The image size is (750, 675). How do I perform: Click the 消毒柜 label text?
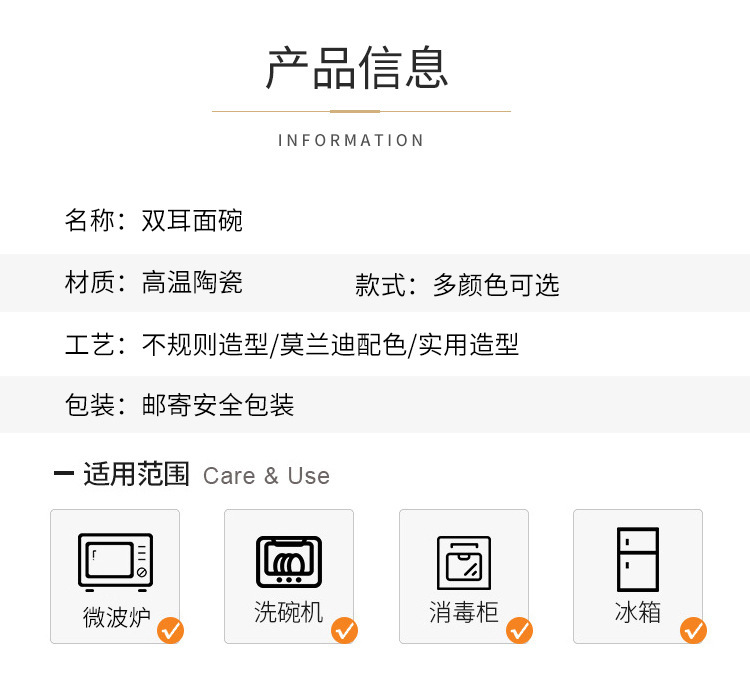464,612
